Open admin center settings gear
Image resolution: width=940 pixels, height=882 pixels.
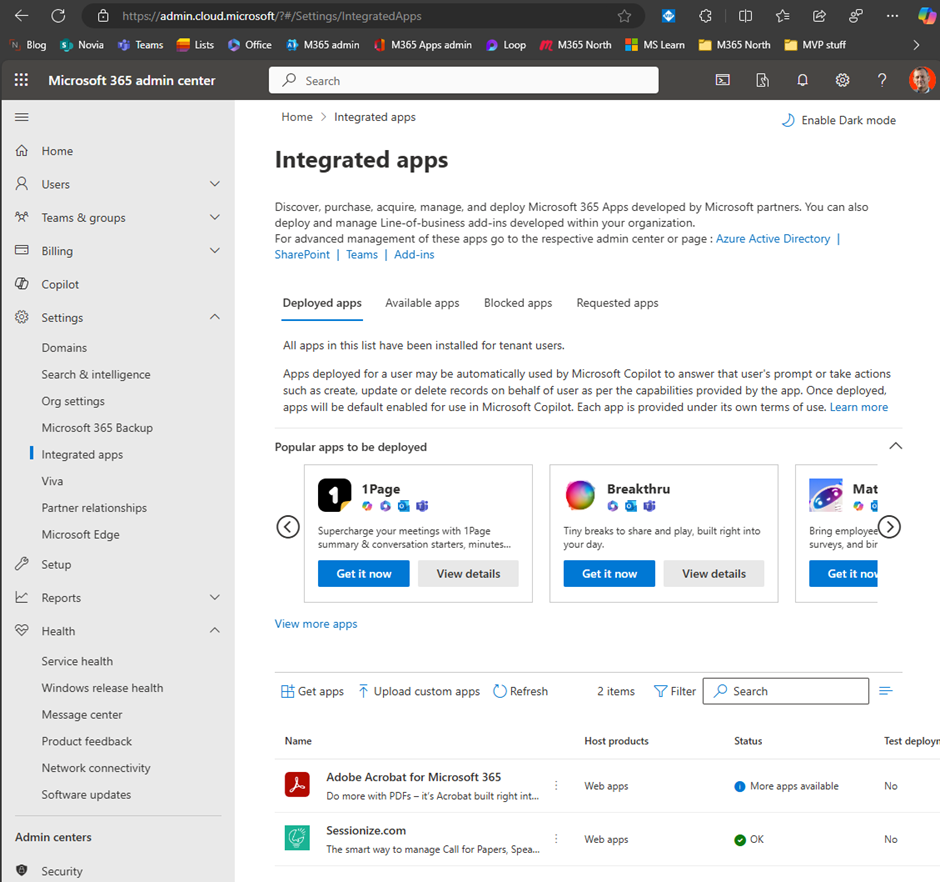click(842, 80)
